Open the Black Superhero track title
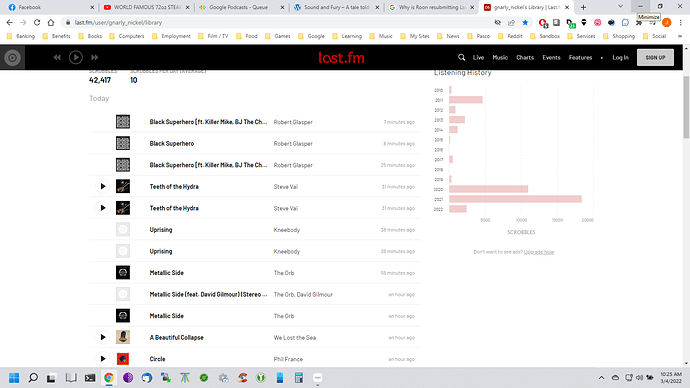The height and width of the screenshot is (388, 690). [x=172, y=143]
